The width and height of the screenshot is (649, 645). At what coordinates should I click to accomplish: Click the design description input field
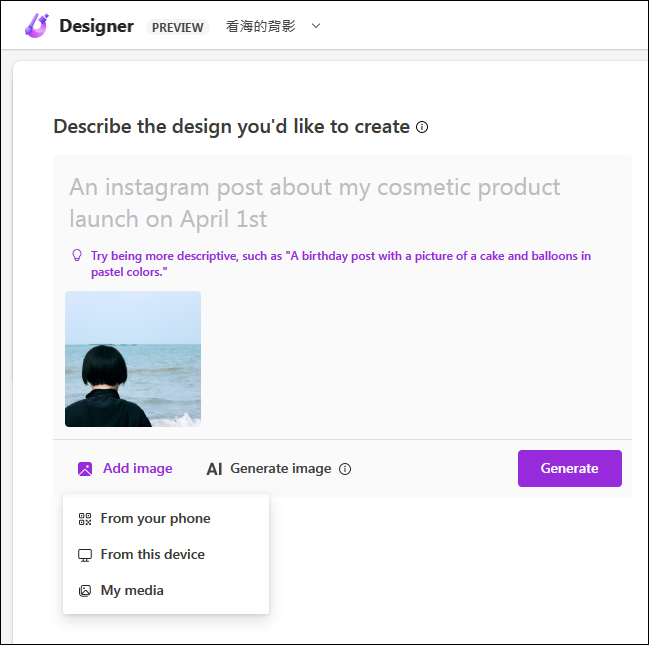[342, 203]
